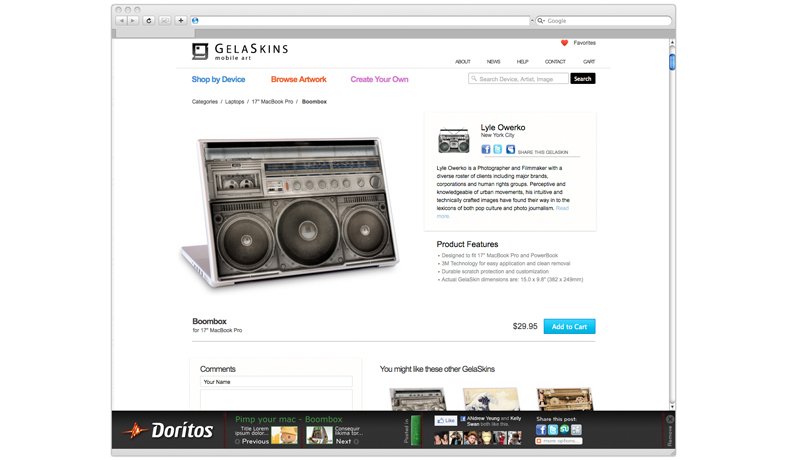This screenshot has width=800, height=460.
Task: Click the Add to Cart button
Action: (x=569, y=326)
